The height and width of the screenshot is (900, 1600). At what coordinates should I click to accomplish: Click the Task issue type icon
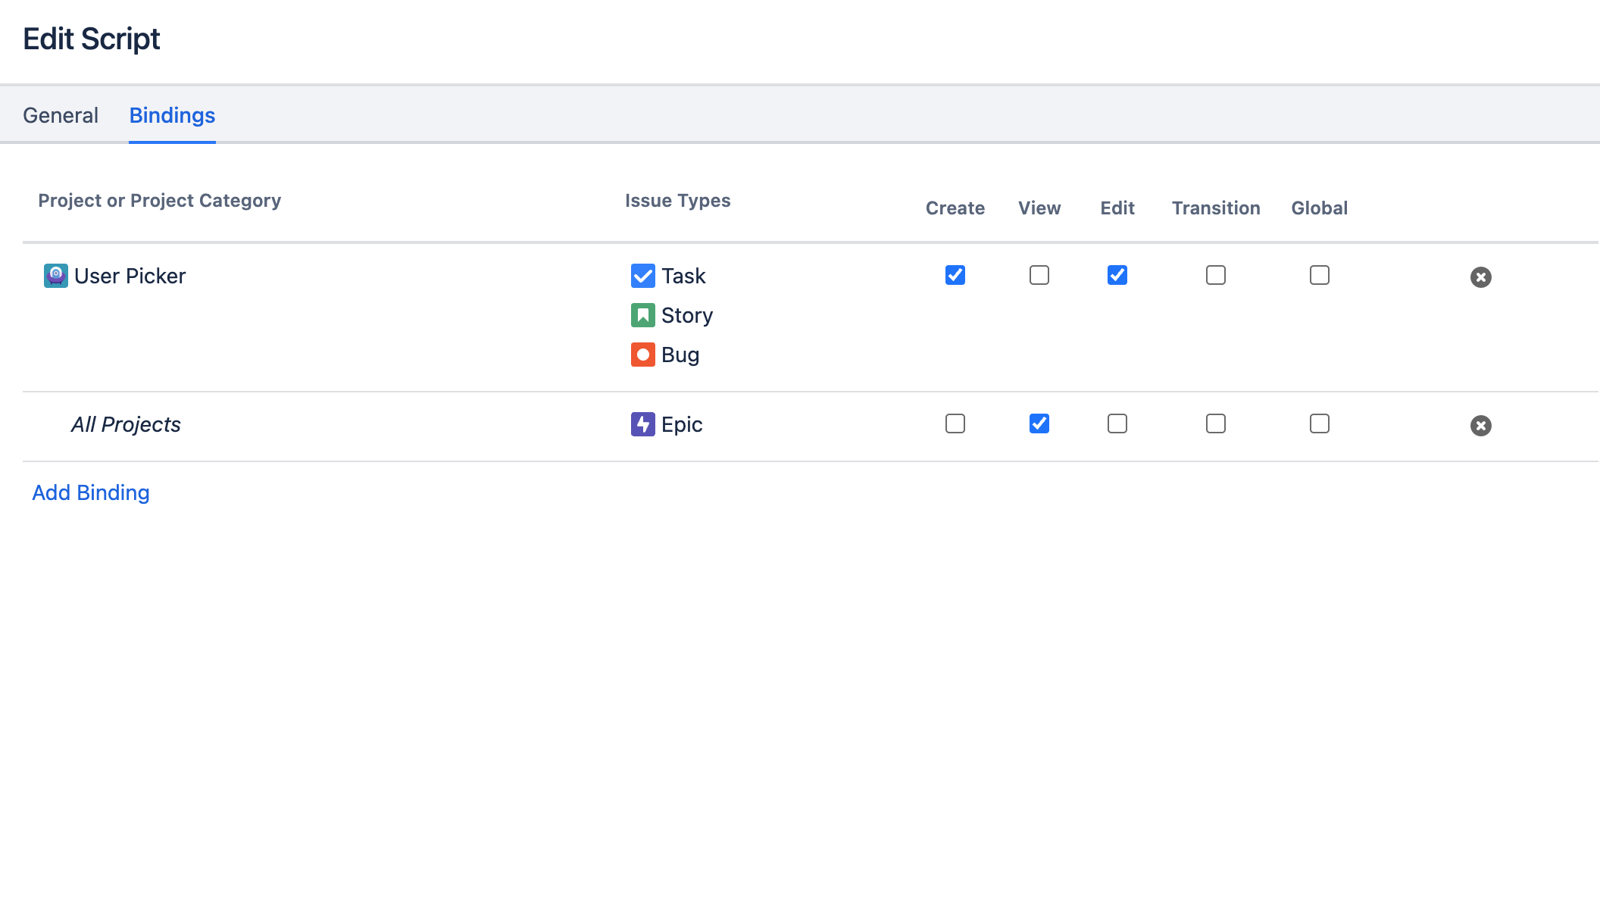[x=643, y=276]
